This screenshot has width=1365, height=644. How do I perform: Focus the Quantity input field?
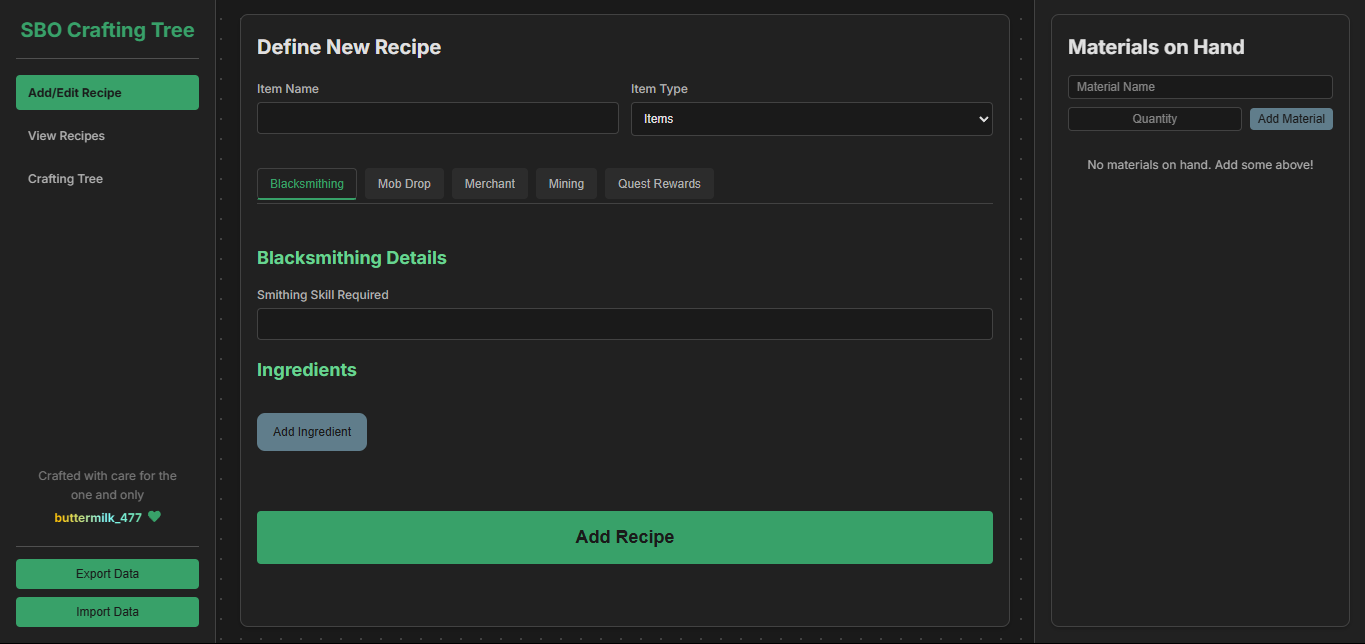pyautogui.click(x=1154, y=119)
